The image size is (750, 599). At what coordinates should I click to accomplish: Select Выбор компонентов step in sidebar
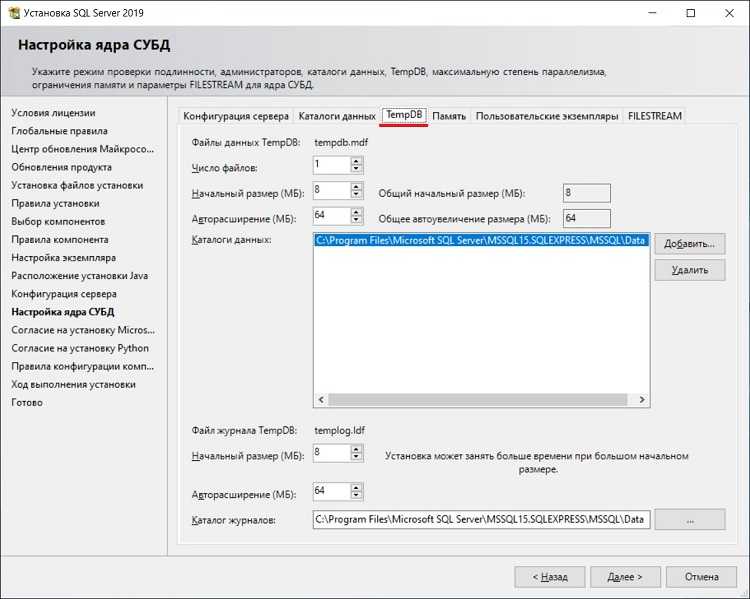coord(58,222)
